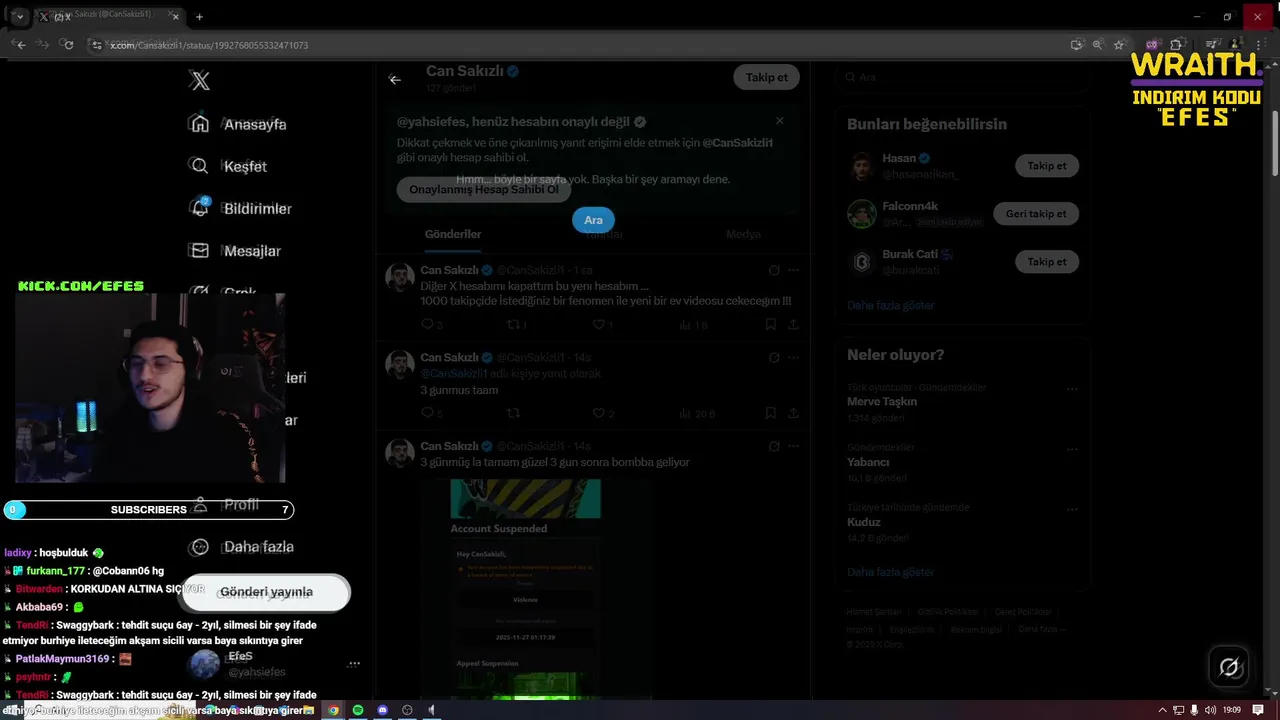View analytics of 'Diğer X hesabımı' post
This screenshot has height=720, width=1280.
(x=692, y=325)
